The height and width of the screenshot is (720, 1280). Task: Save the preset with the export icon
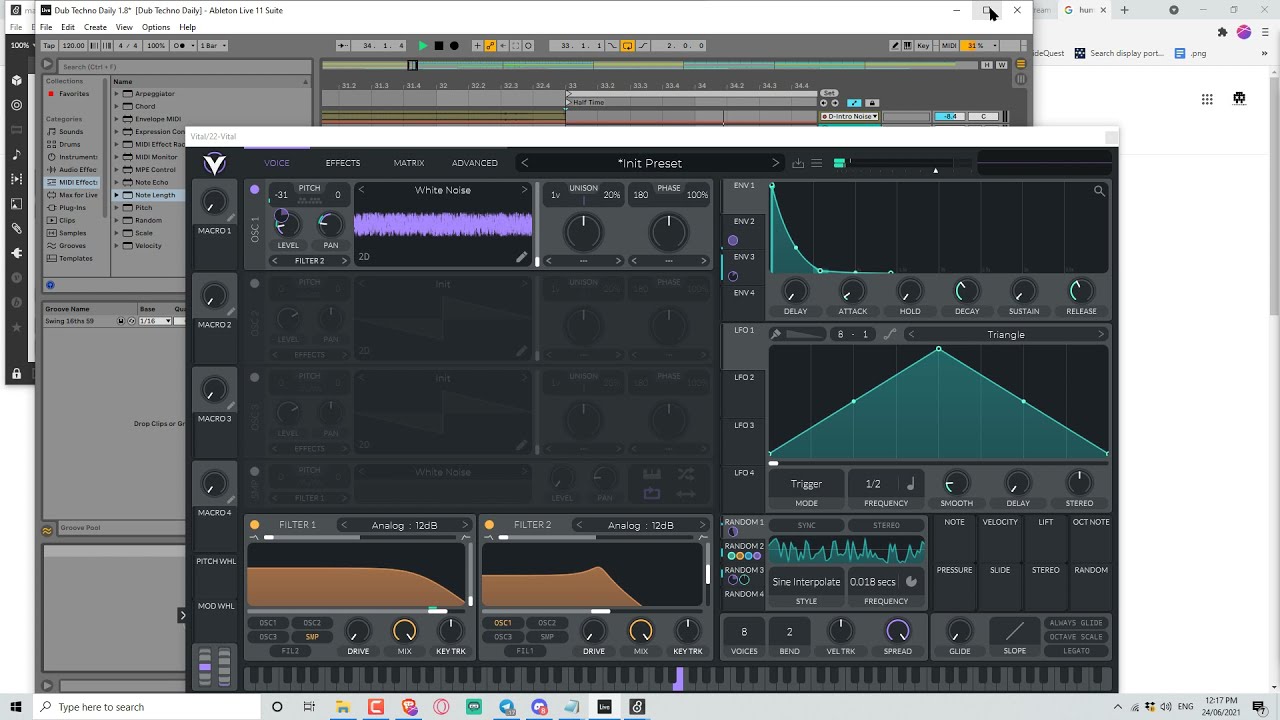pos(798,163)
